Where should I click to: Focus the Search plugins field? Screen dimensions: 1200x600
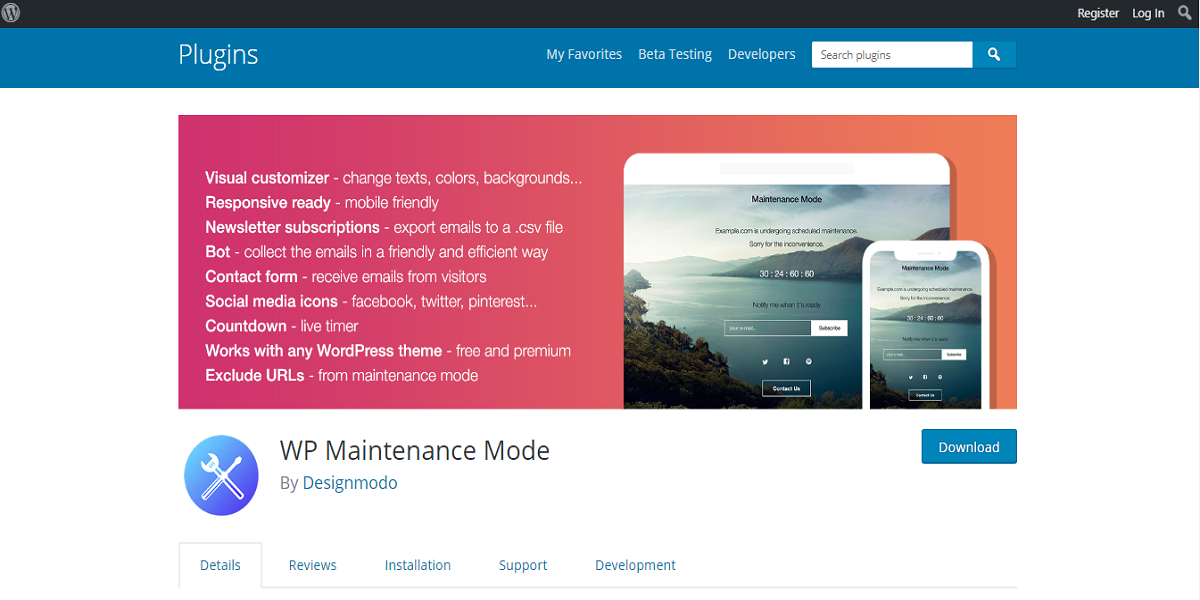point(892,55)
